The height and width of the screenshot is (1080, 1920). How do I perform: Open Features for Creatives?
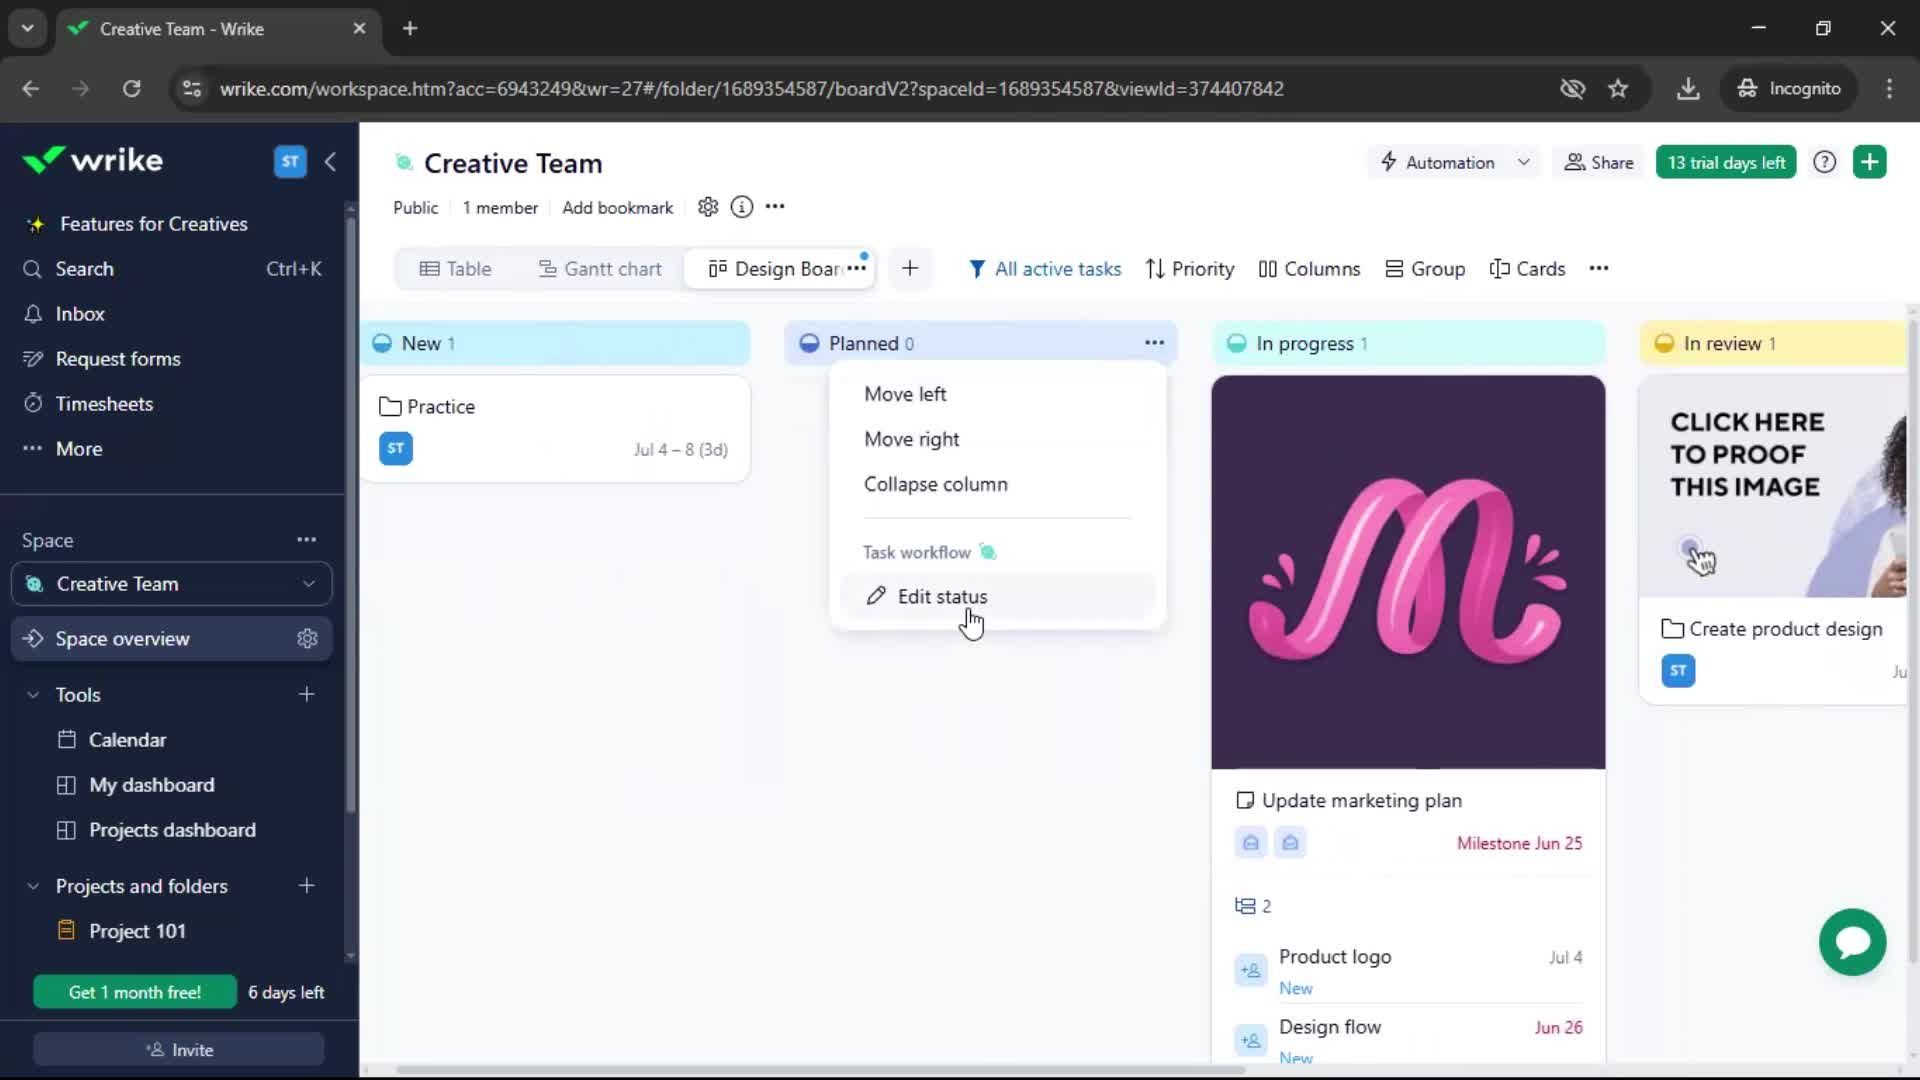(x=153, y=224)
